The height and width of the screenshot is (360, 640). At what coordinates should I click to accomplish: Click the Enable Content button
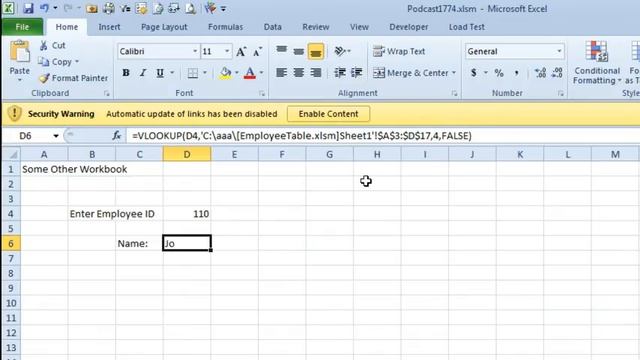pyautogui.click(x=329, y=114)
